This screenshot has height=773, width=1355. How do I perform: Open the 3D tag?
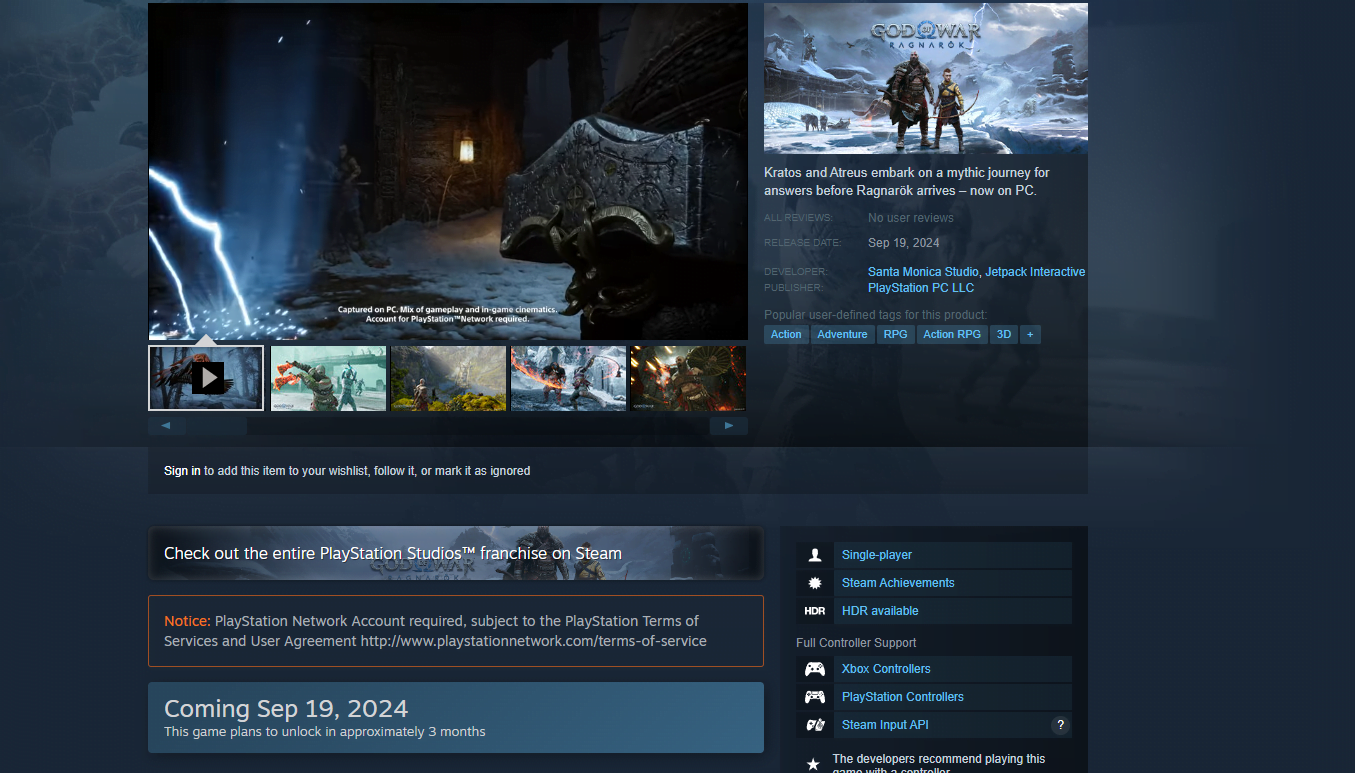[x=1003, y=334]
